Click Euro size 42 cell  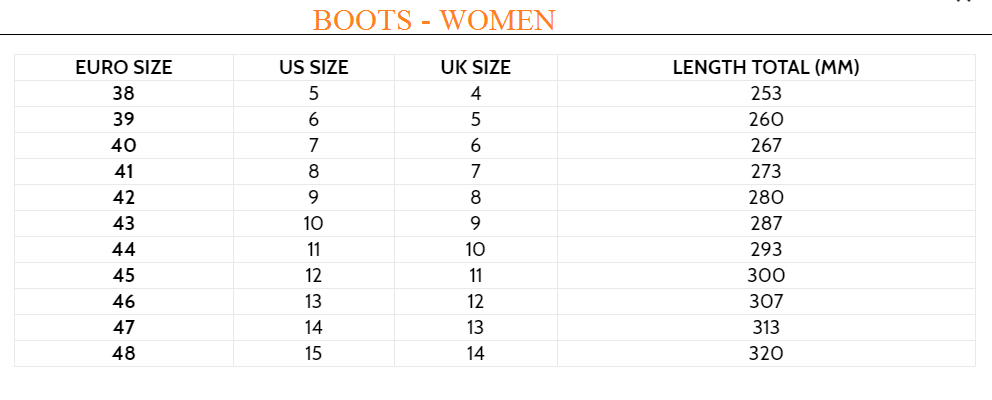(x=124, y=197)
